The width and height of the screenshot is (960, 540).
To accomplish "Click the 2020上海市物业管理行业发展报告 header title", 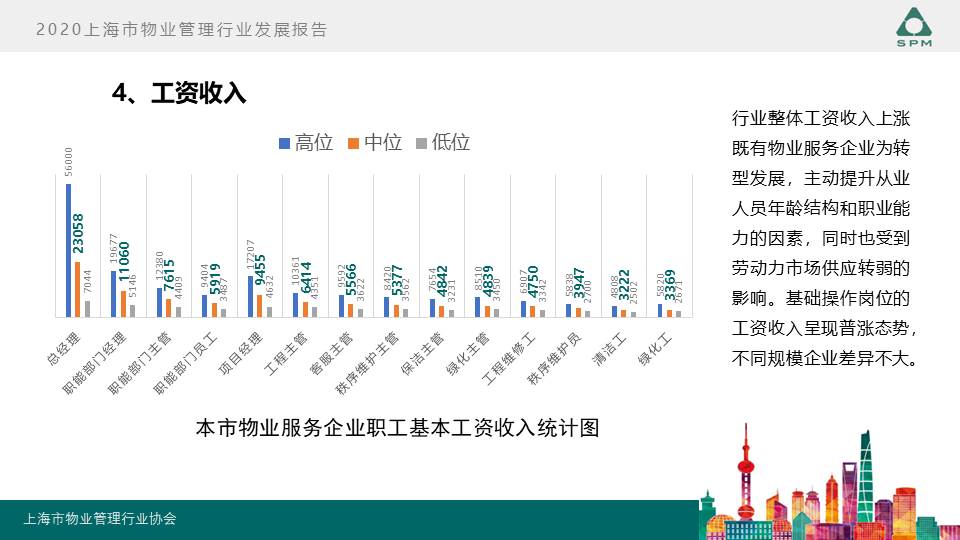I will pyautogui.click(x=181, y=30).
